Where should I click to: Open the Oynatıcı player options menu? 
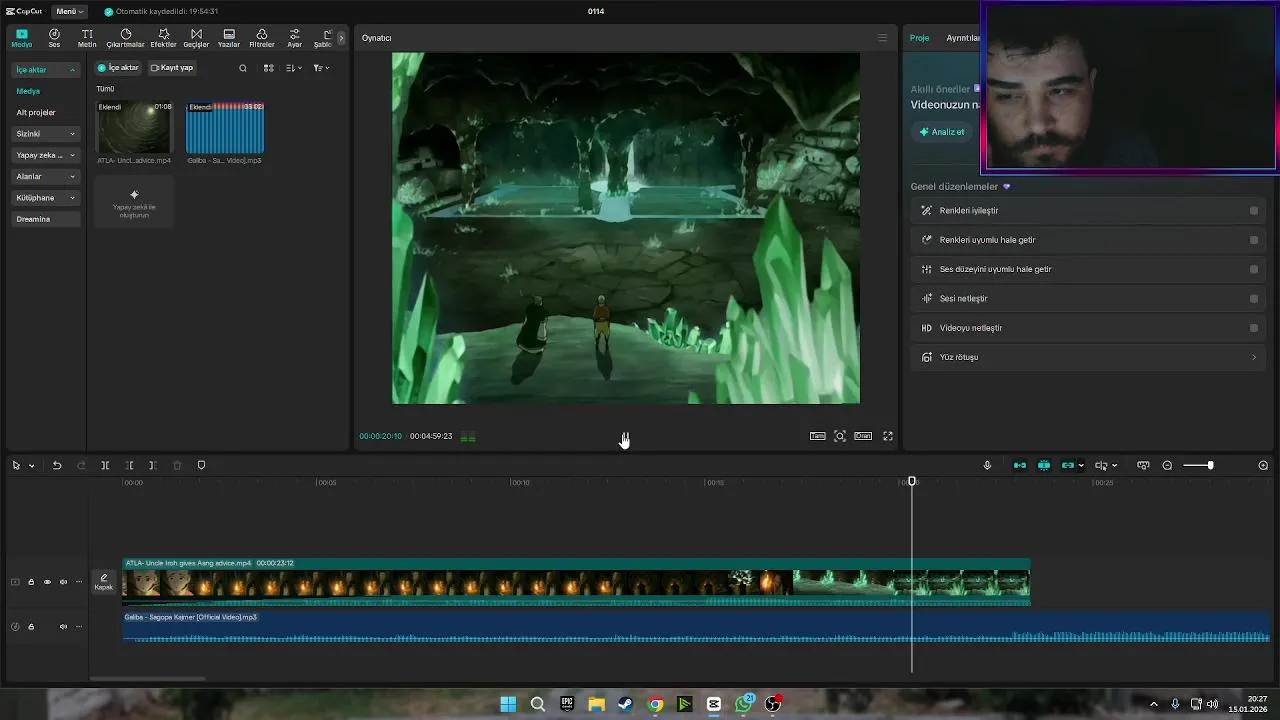[882, 38]
